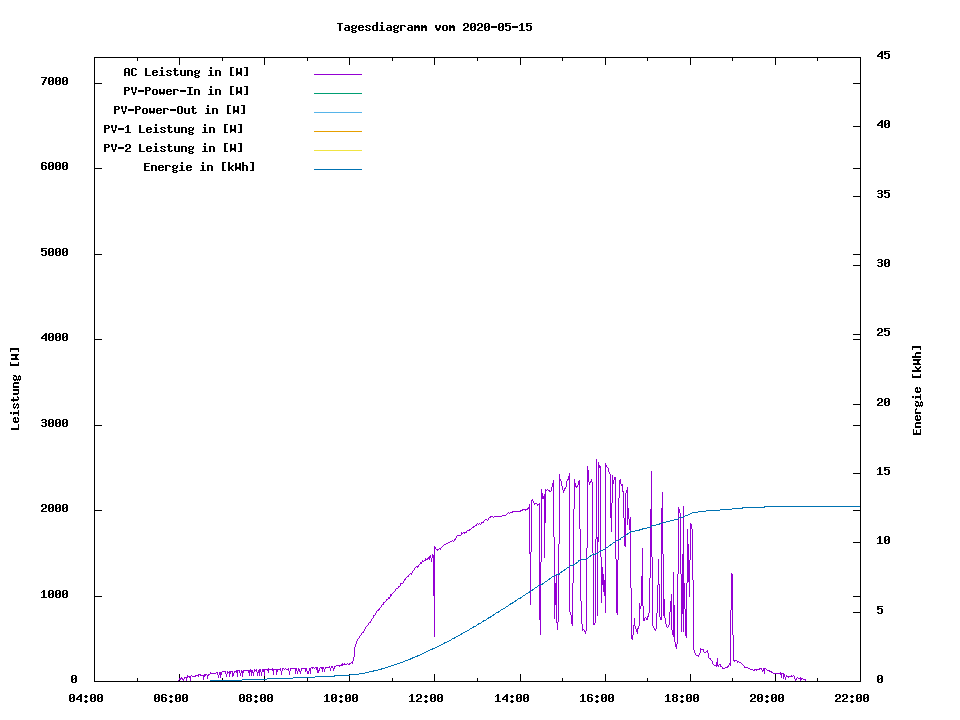Click the 45 tick label on right axis
The height and width of the screenshot is (720, 960).
[883, 55]
